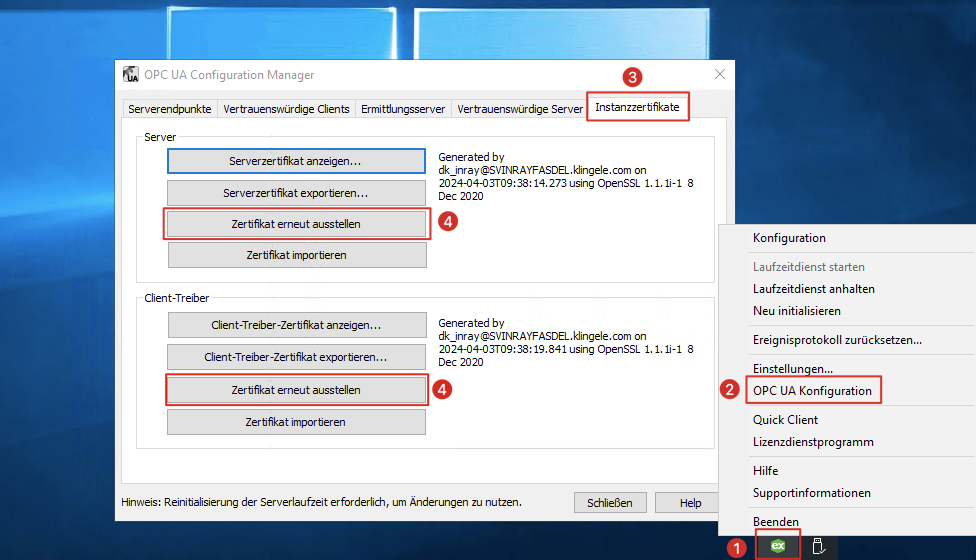976x560 pixels.
Task: Open Lizenzdienstprogramm menu entry
Action: (814, 442)
